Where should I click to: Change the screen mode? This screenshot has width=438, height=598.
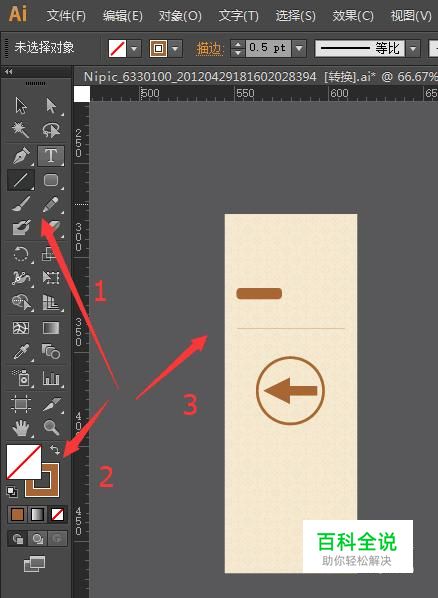click(x=34, y=564)
